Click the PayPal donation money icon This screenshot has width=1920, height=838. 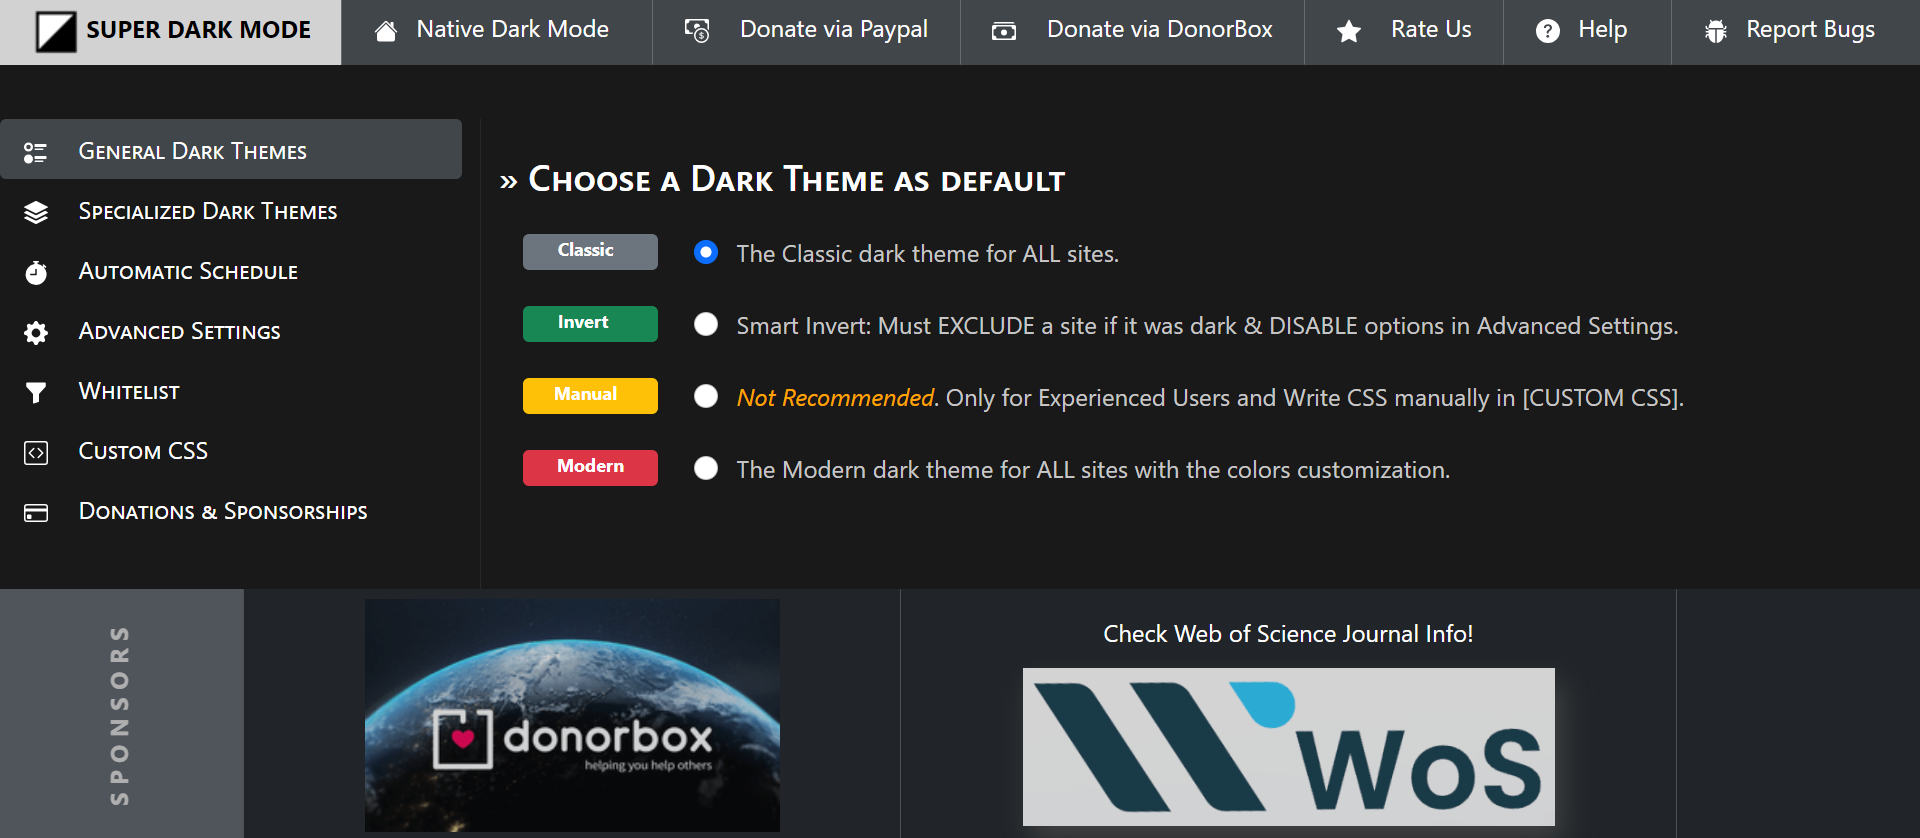point(697,32)
